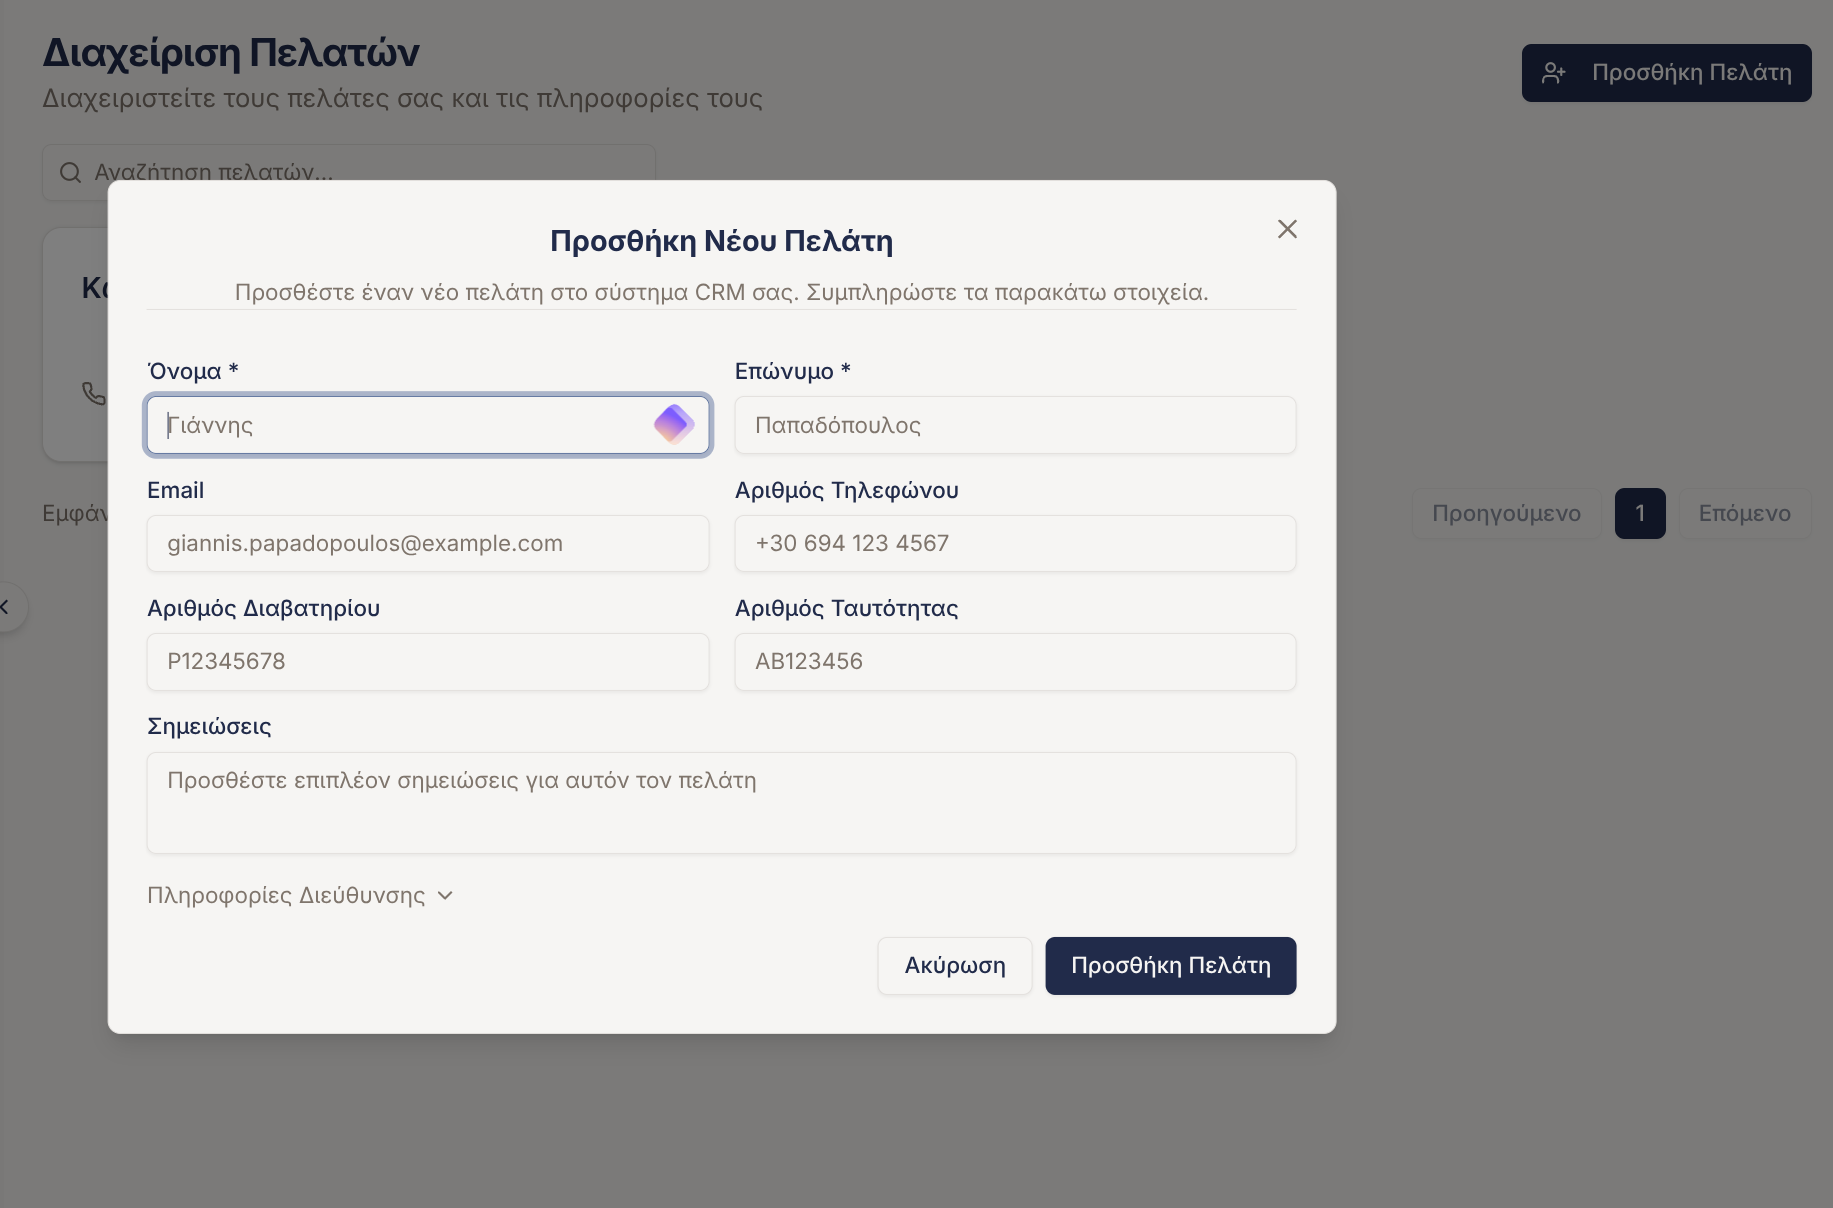
Task: Expand Πληροφορίες Διεύθυνσης section
Action: coord(286,895)
